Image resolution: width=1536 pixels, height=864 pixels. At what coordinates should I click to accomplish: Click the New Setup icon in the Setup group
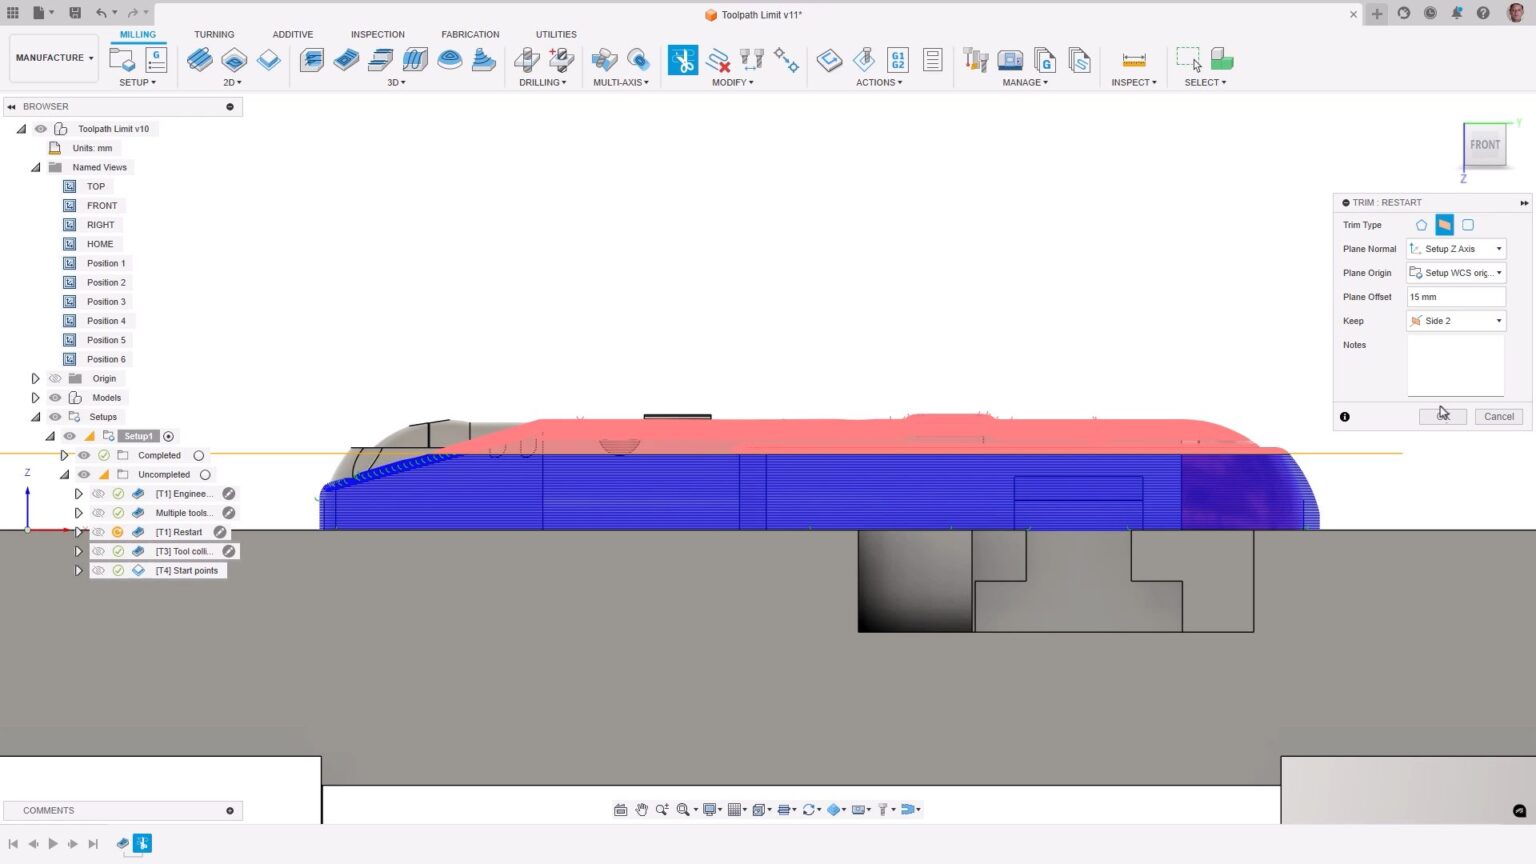click(x=120, y=60)
